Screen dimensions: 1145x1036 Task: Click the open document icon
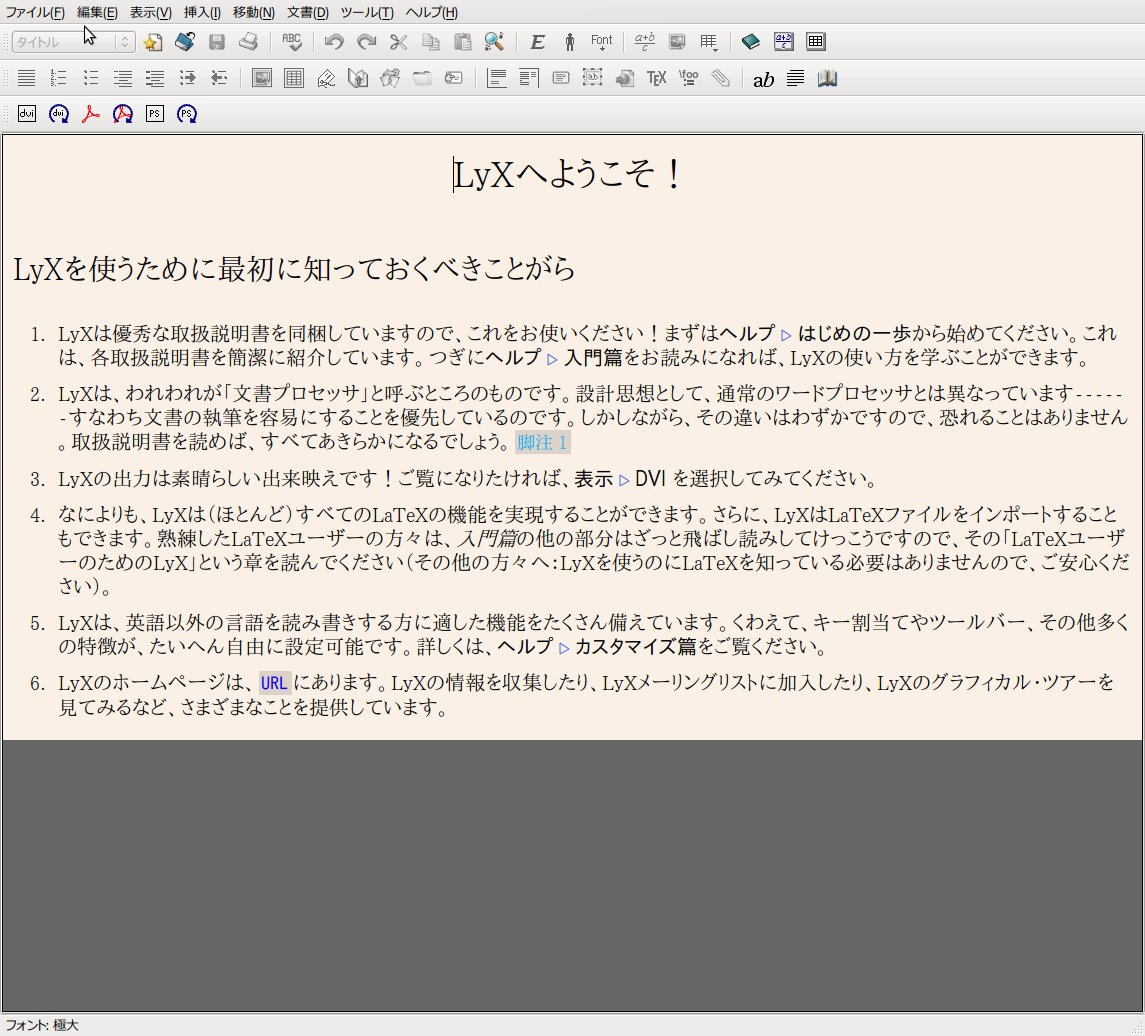point(185,42)
